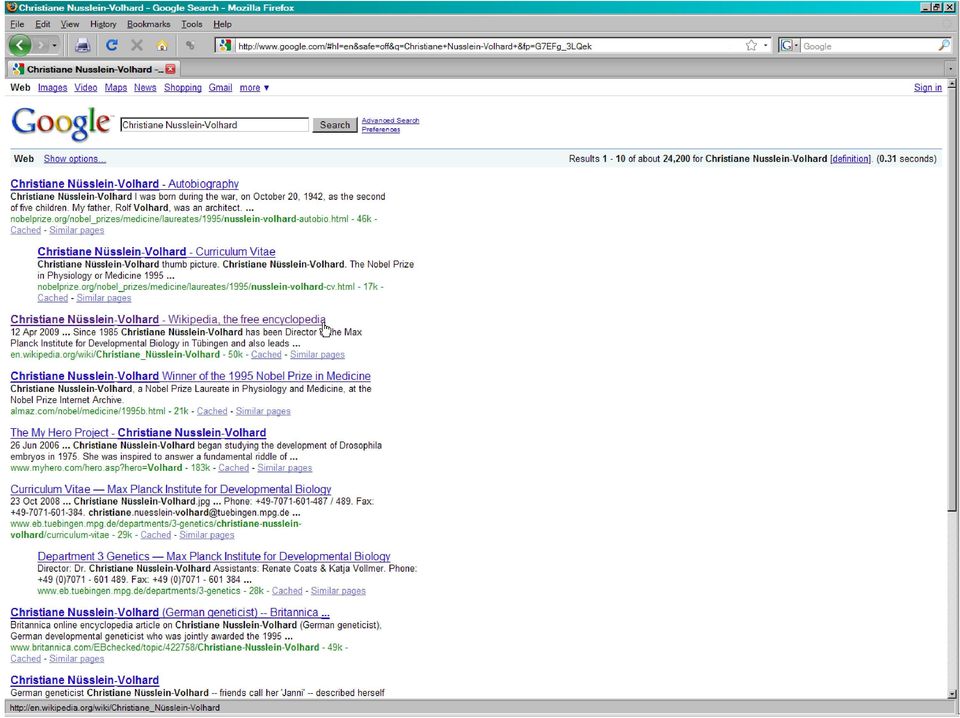Screen dimensions: 960x718
Task: Click the vertical scrollbar thumb
Action: click(951, 300)
